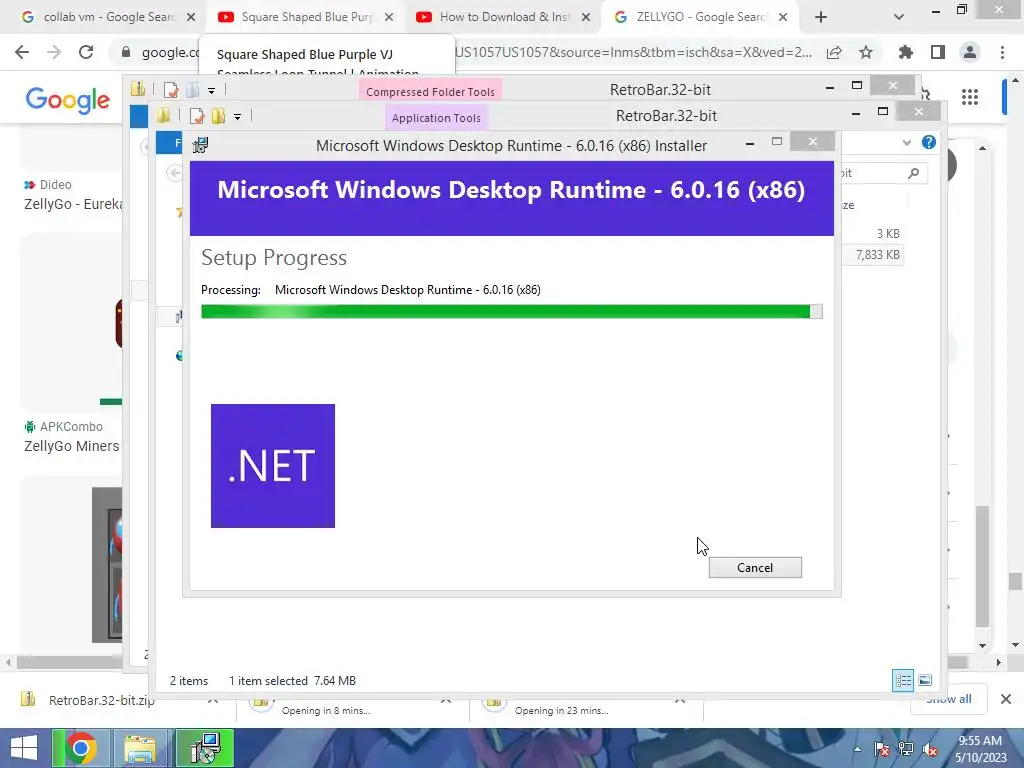Open Customize Quick Access dropdown in front RetroBar window

pyautogui.click(x=238, y=117)
